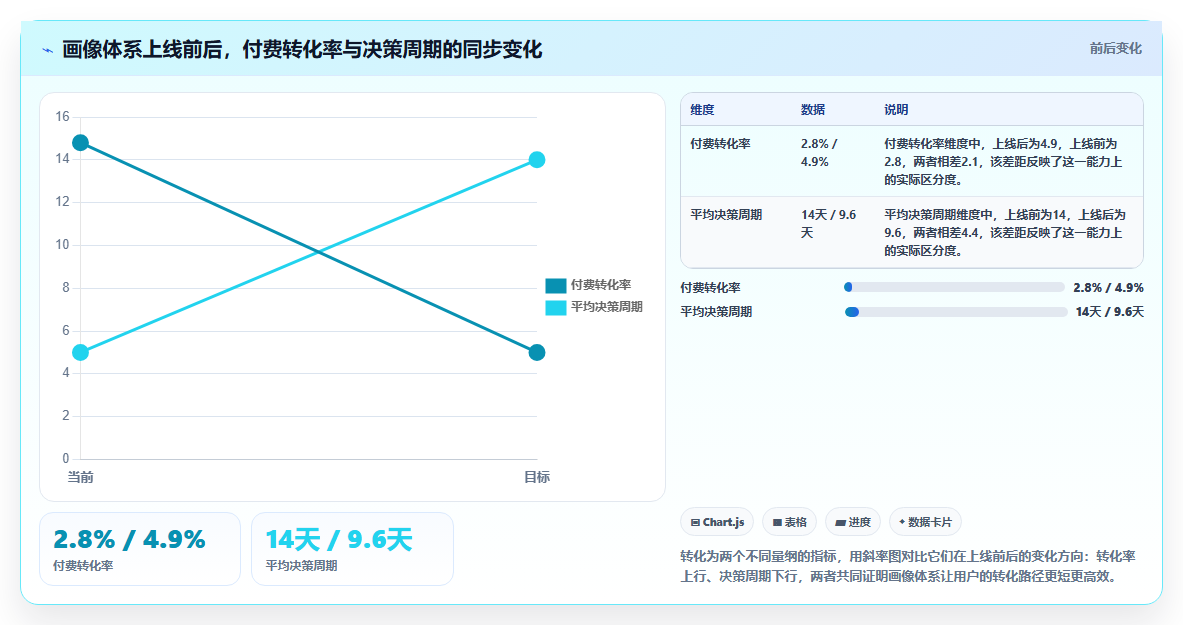Click the 表格 tag
This screenshot has height=625, width=1183.
pyautogui.click(x=789, y=522)
